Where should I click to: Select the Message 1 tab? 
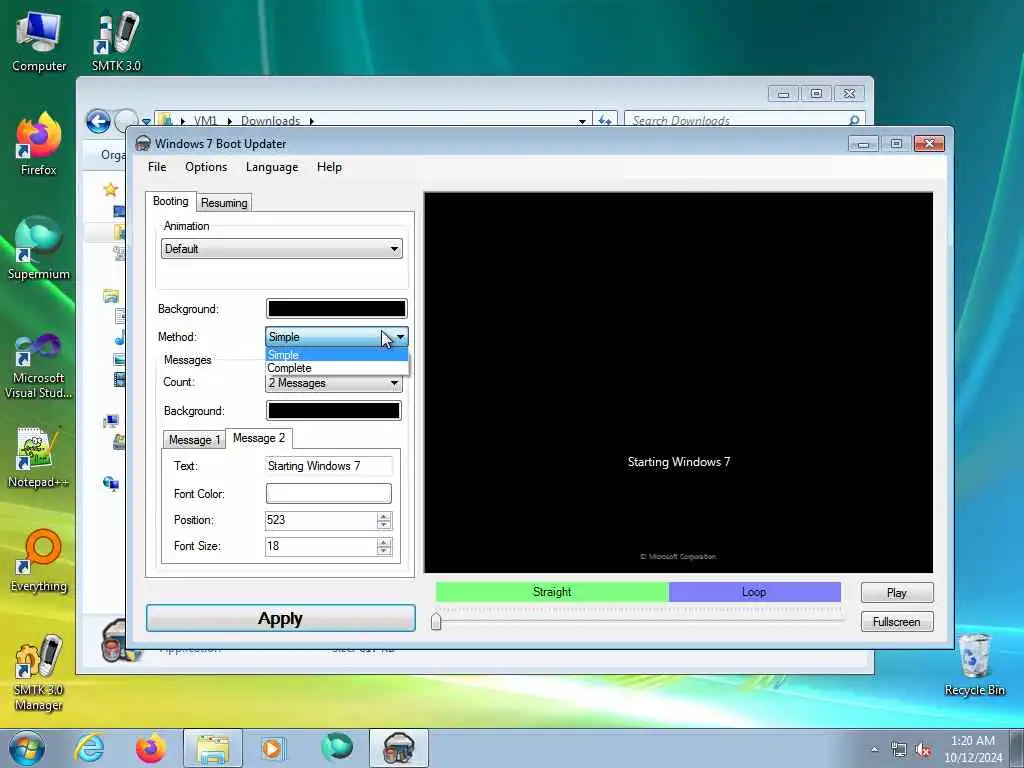(x=194, y=440)
